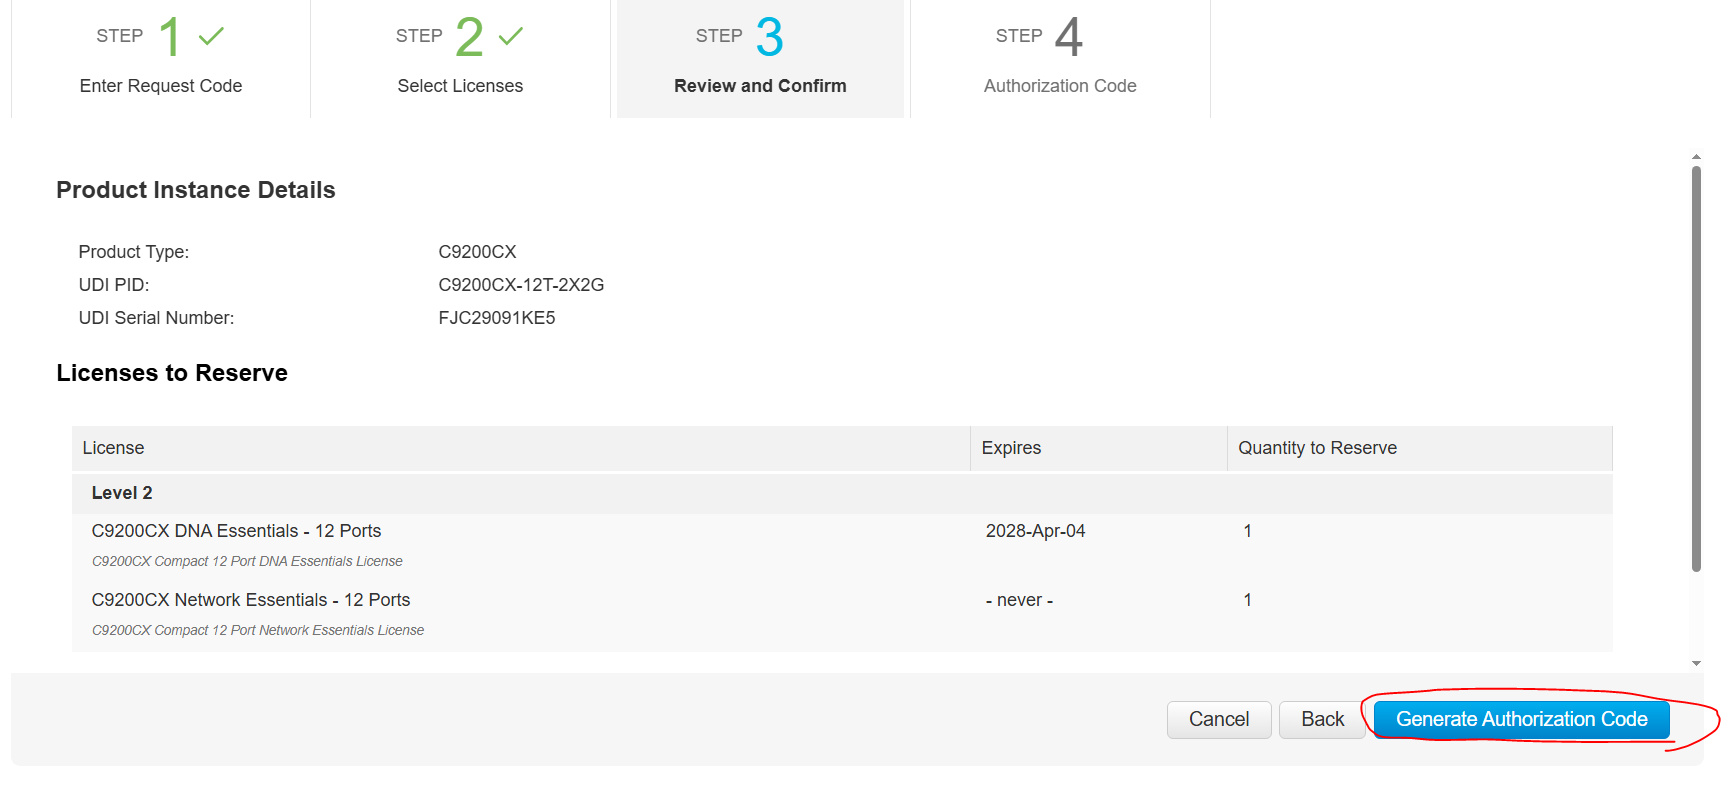Click serial number FJC29091KE5
The width and height of the screenshot is (1721, 794).
pyautogui.click(x=497, y=318)
